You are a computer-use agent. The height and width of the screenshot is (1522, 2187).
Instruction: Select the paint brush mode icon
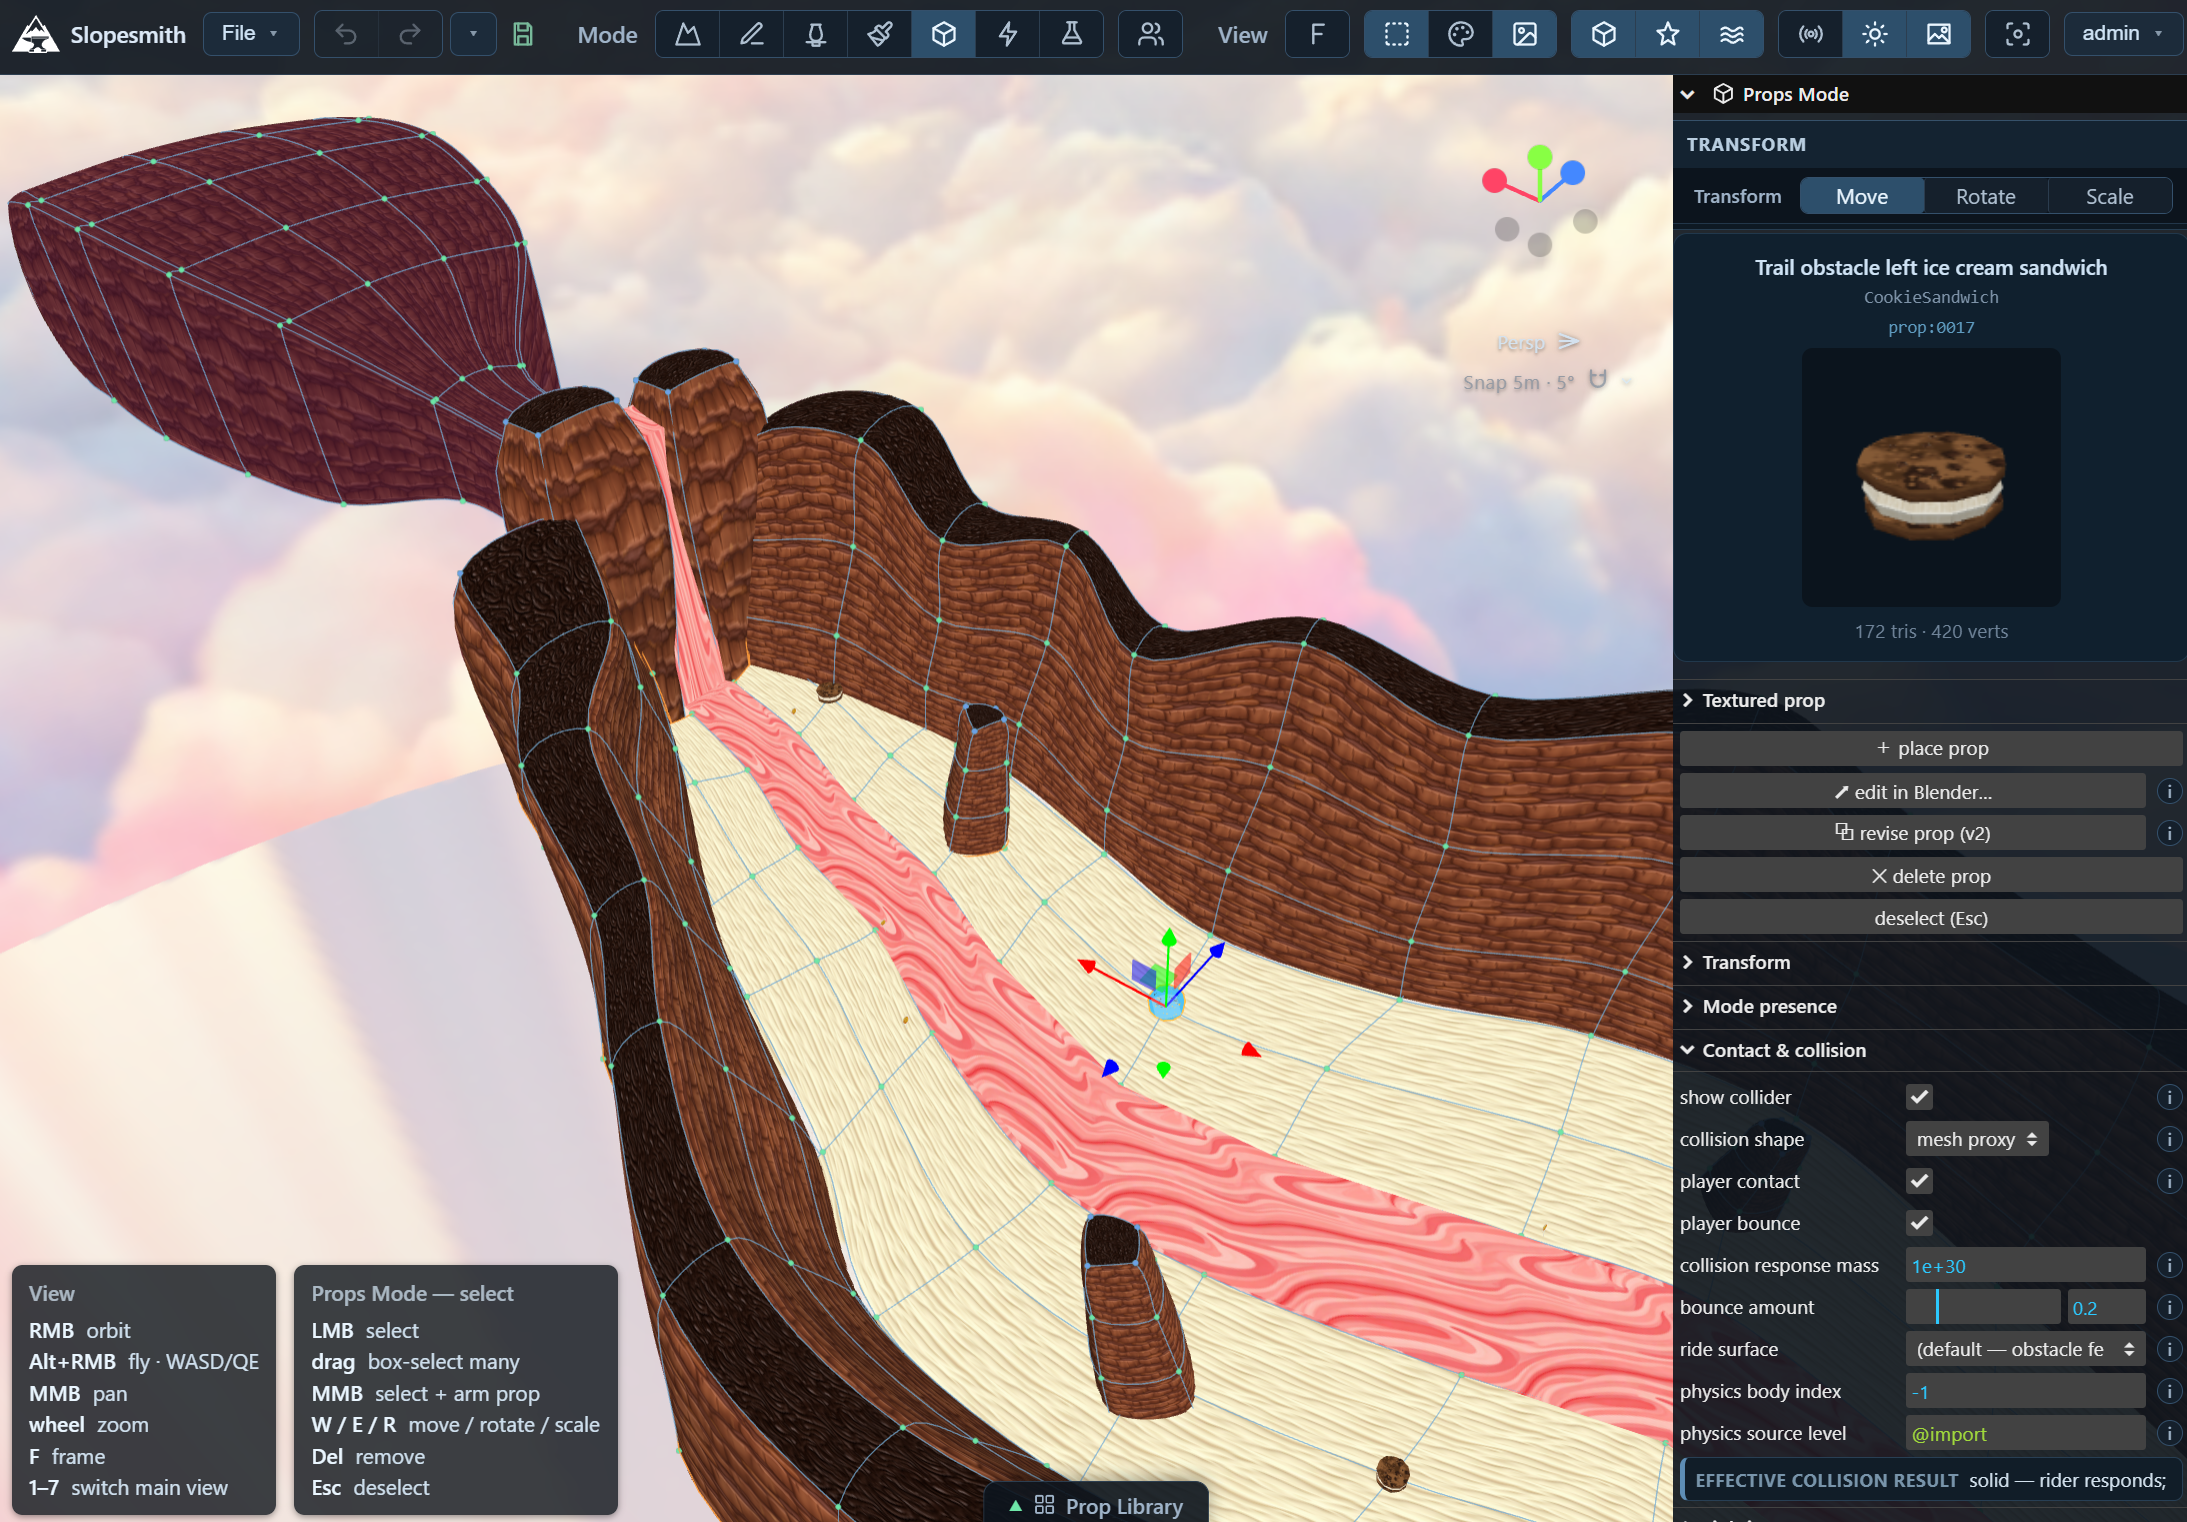(880, 34)
